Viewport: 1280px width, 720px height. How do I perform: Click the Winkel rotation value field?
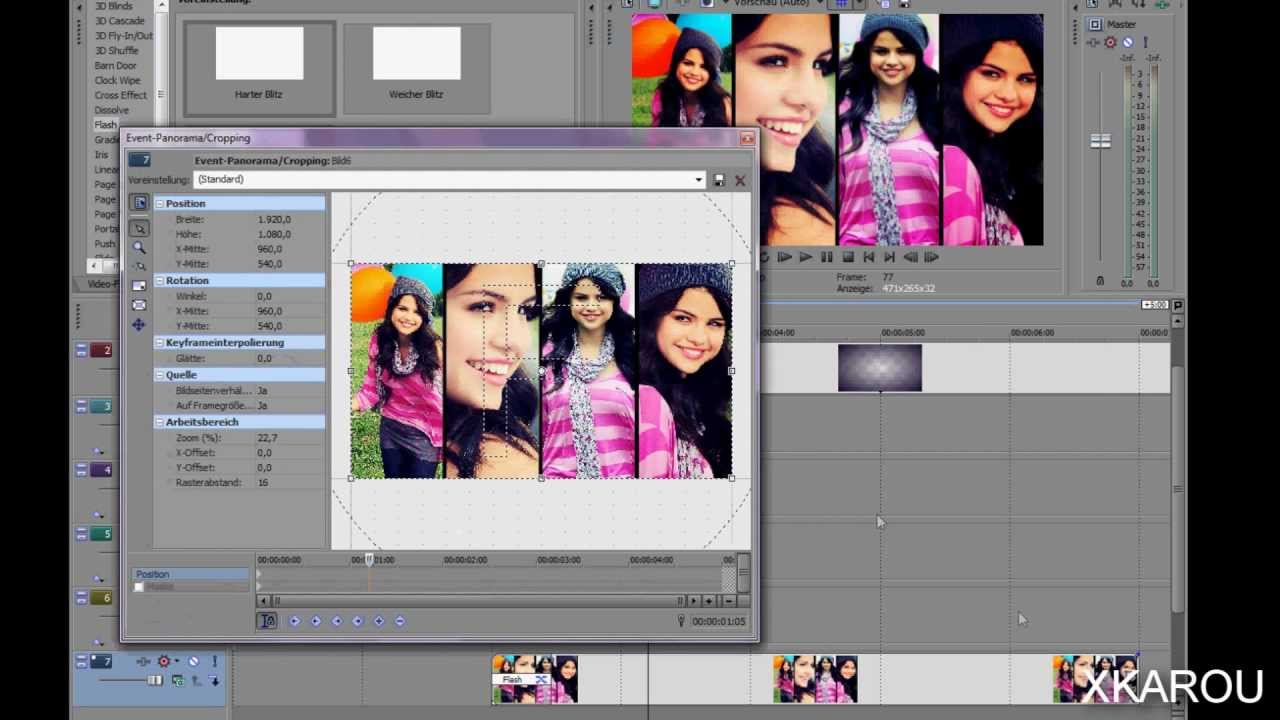(x=289, y=296)
